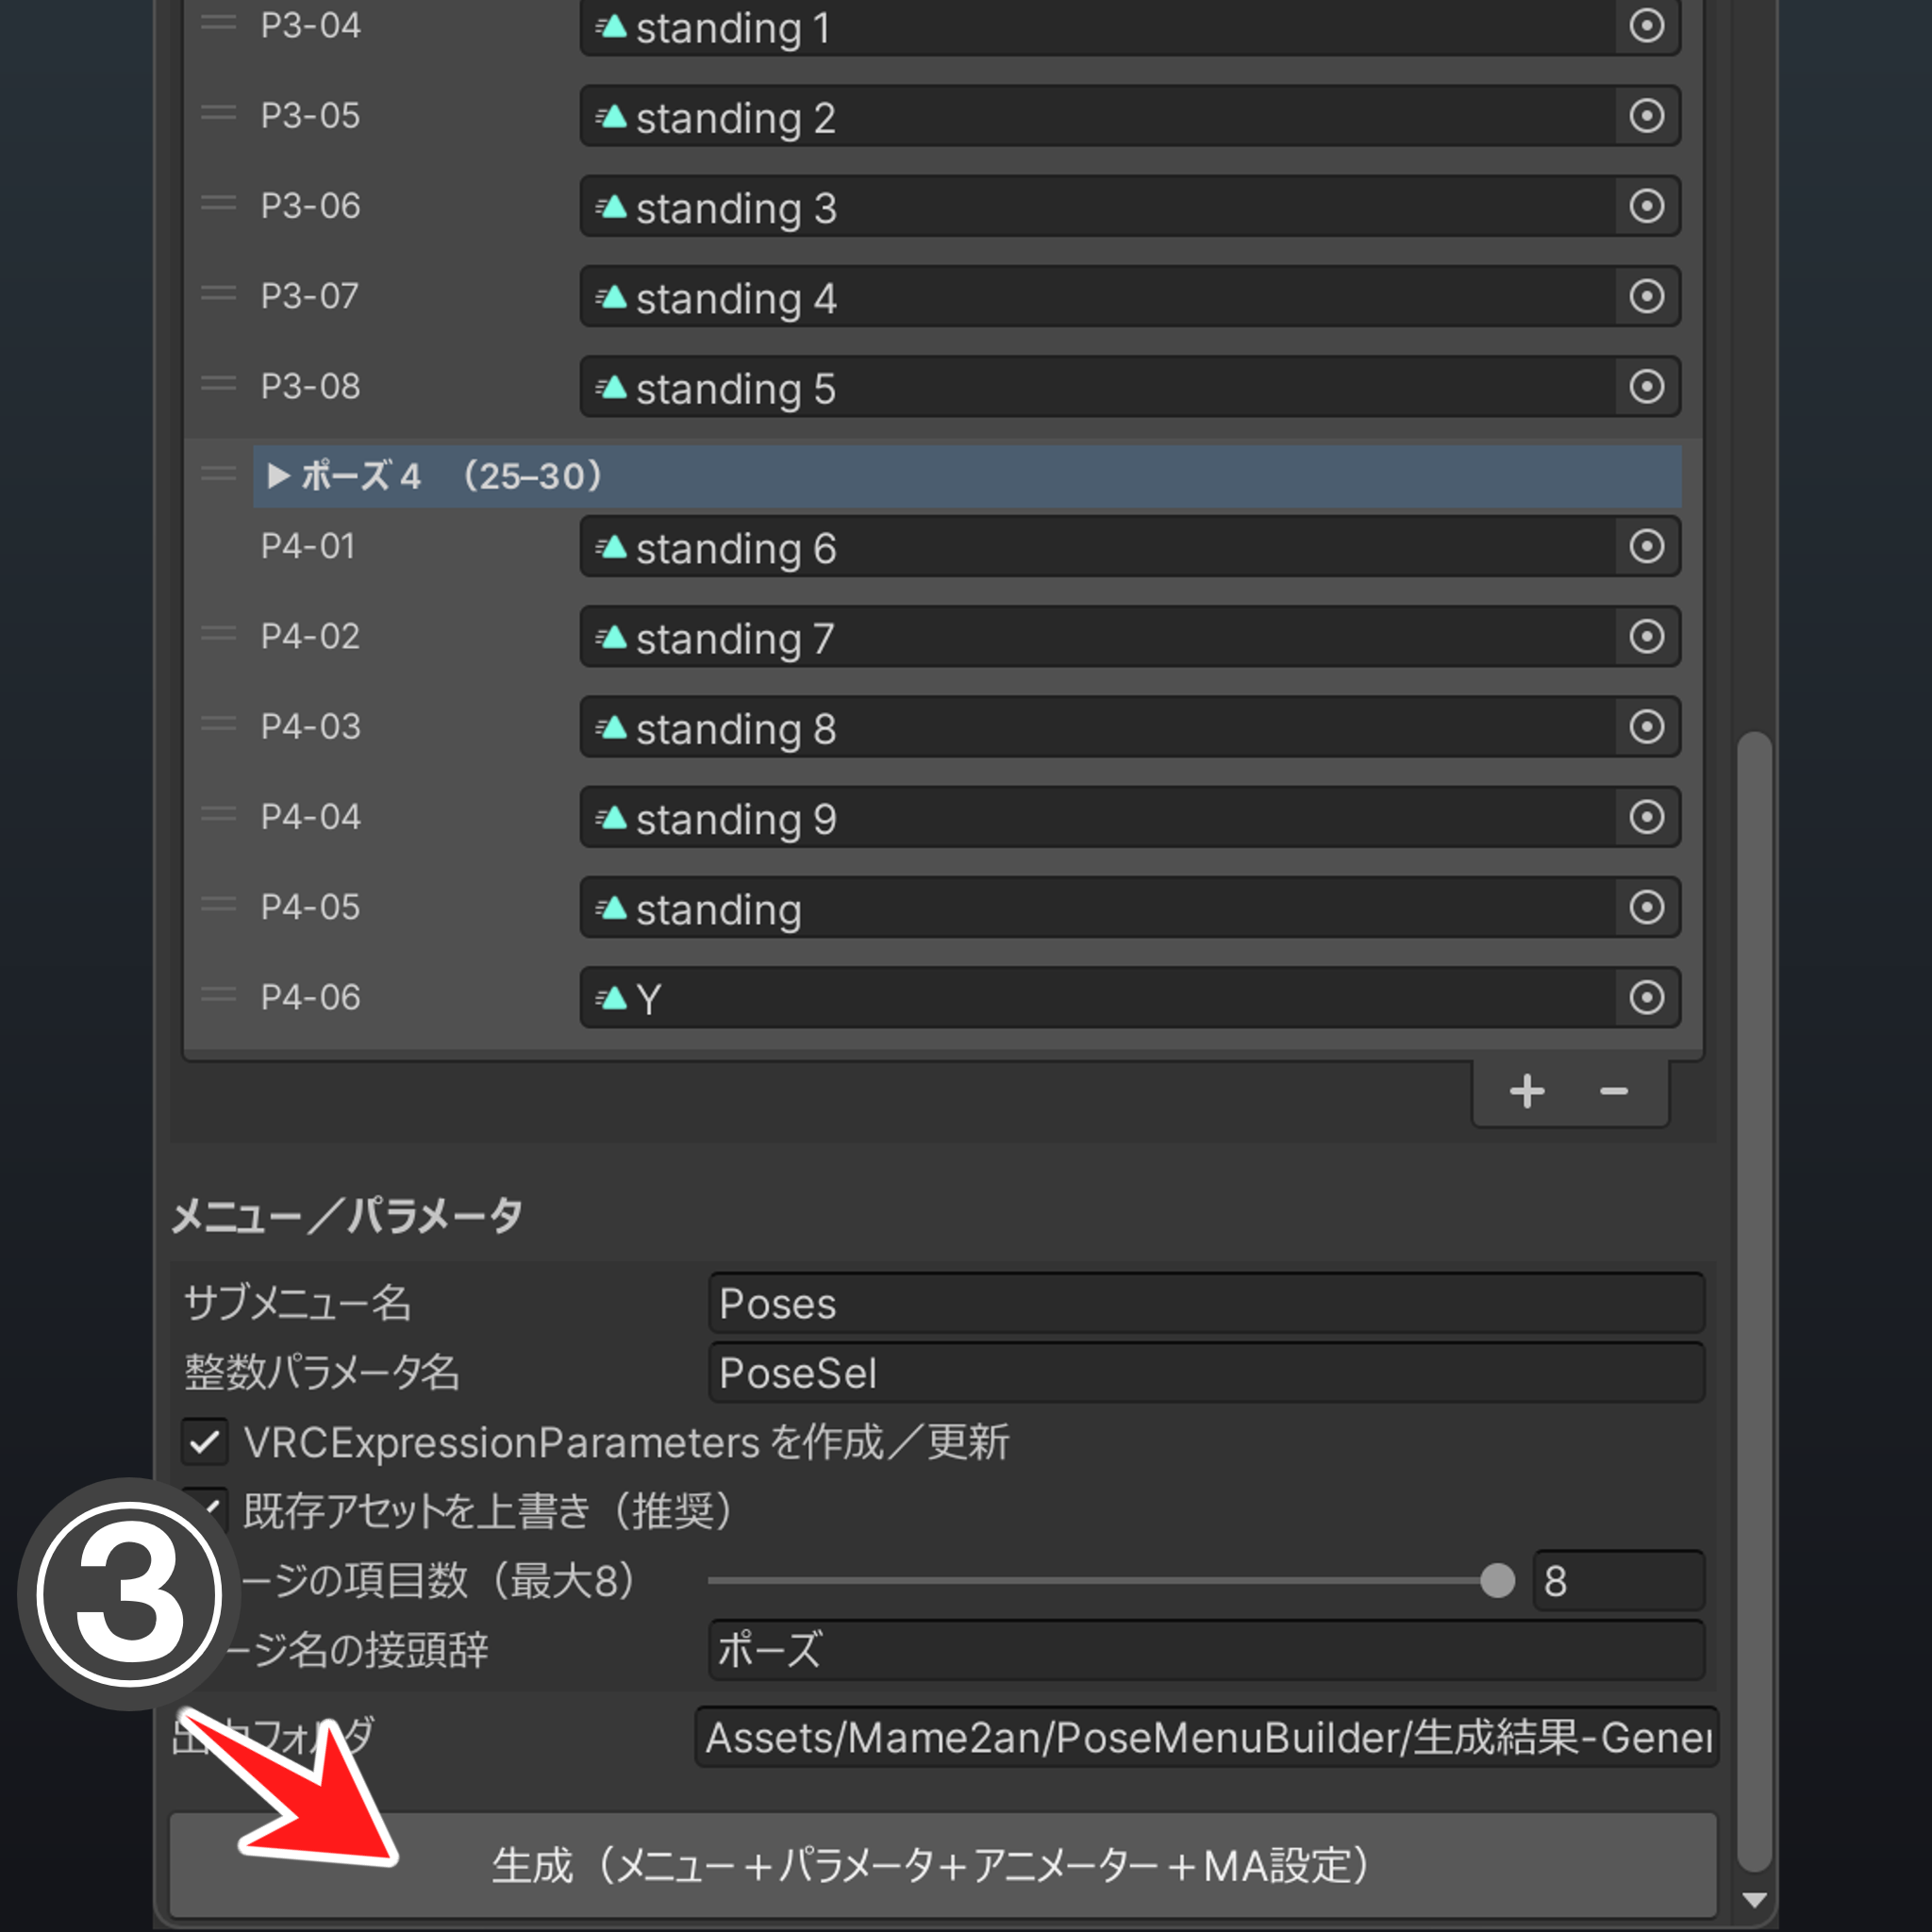1932x1932 pixels.
Task: Open the object picker for standing 3
Action: [x=1646, y=206]
